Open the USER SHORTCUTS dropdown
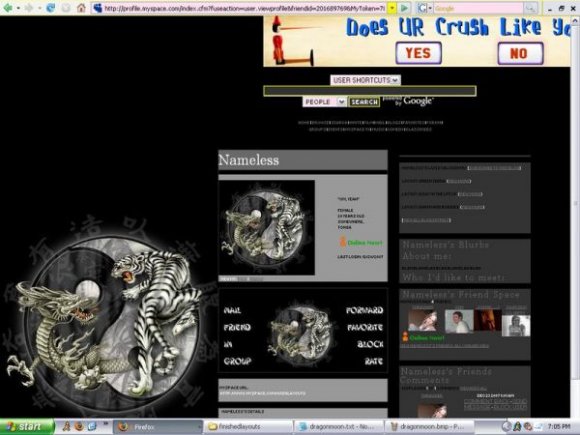 pyautogui.click(x=365, y=80)
